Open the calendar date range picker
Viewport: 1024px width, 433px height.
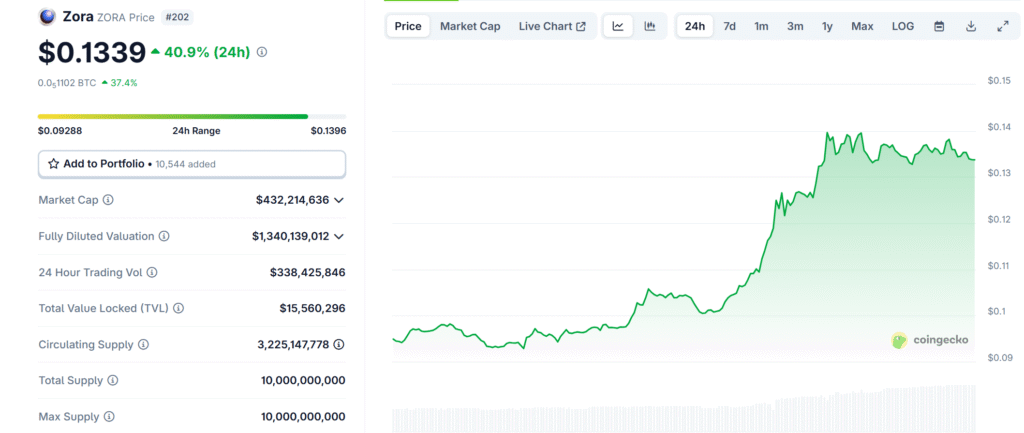(939, 26)
